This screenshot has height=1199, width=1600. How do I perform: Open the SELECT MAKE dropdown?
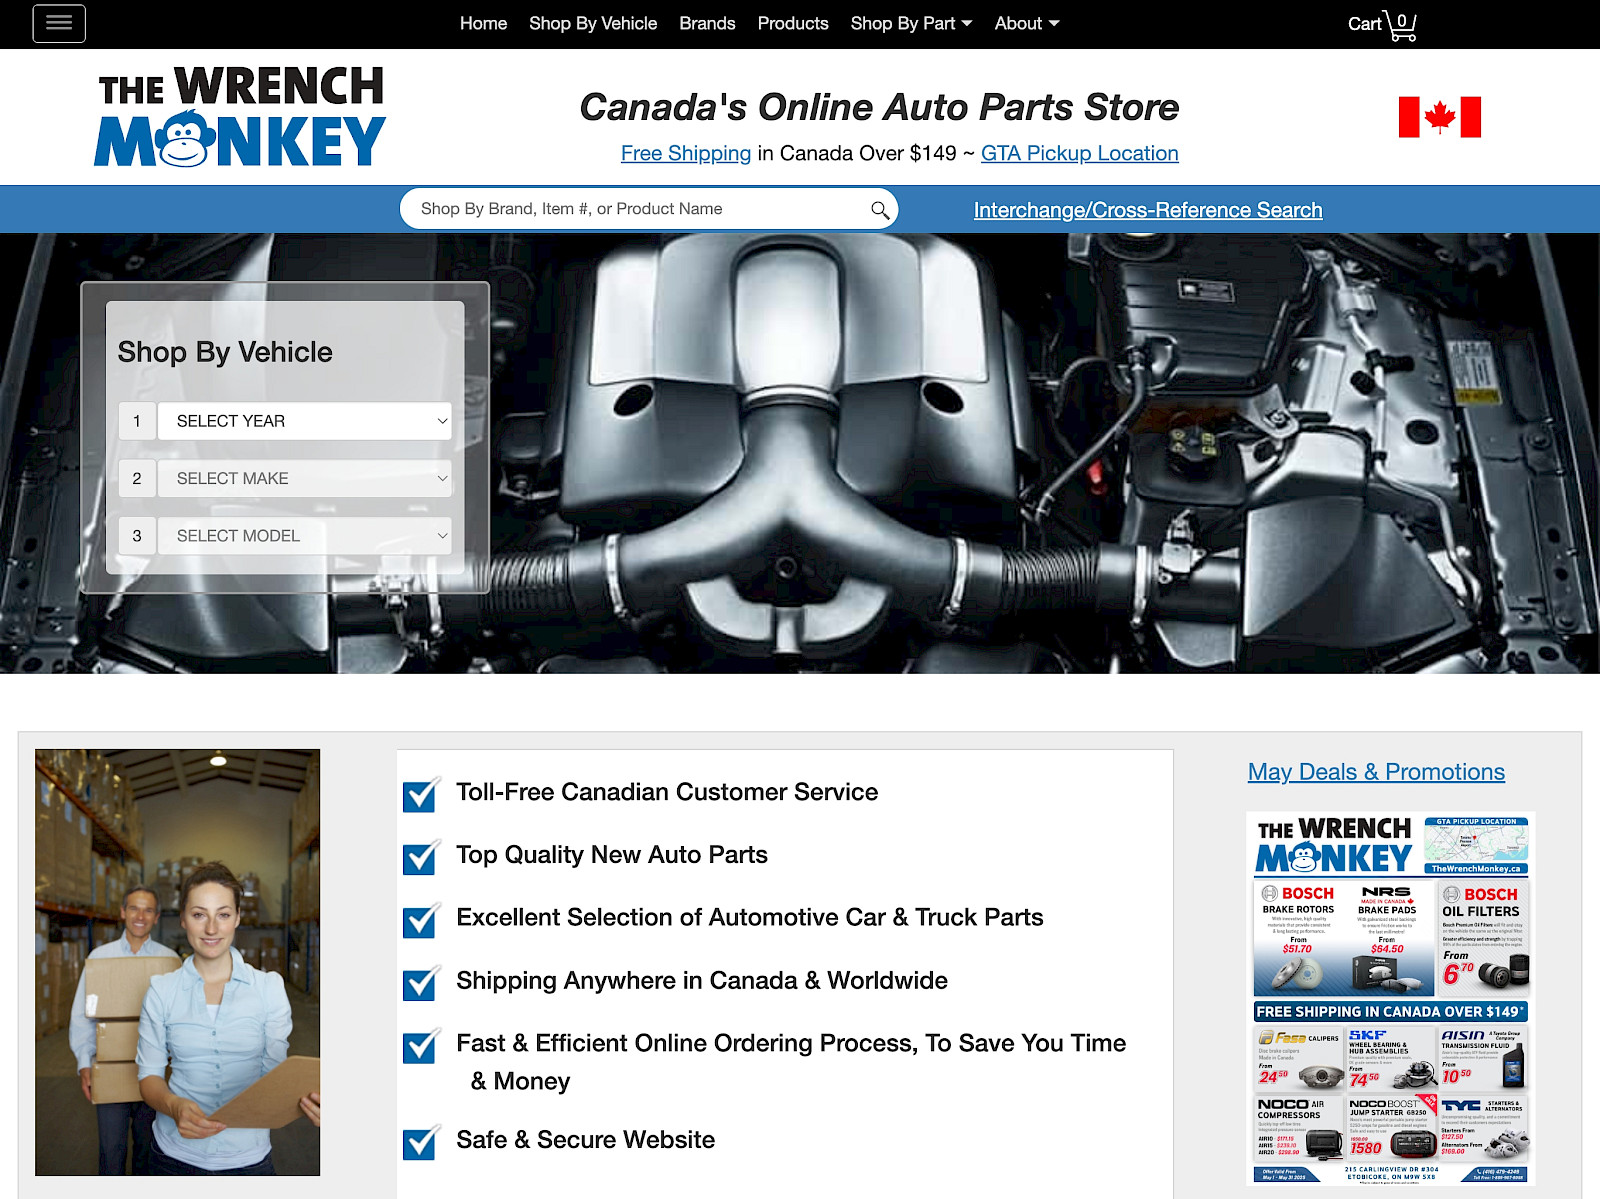[x=304, y=478]
